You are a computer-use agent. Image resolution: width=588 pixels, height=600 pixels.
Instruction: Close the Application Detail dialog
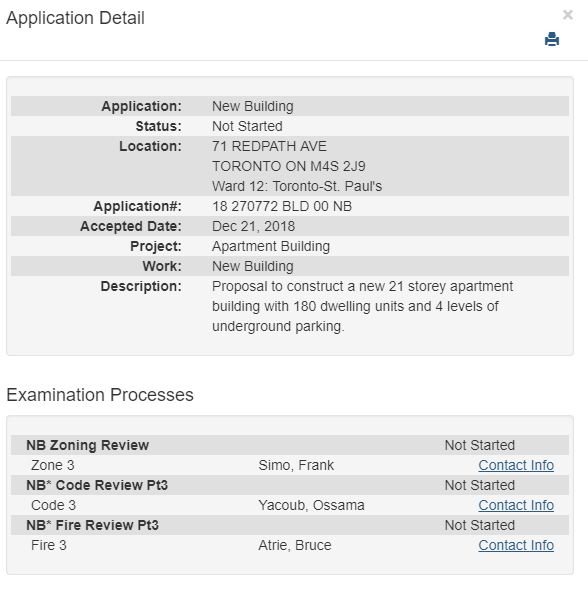click(568, 15)
